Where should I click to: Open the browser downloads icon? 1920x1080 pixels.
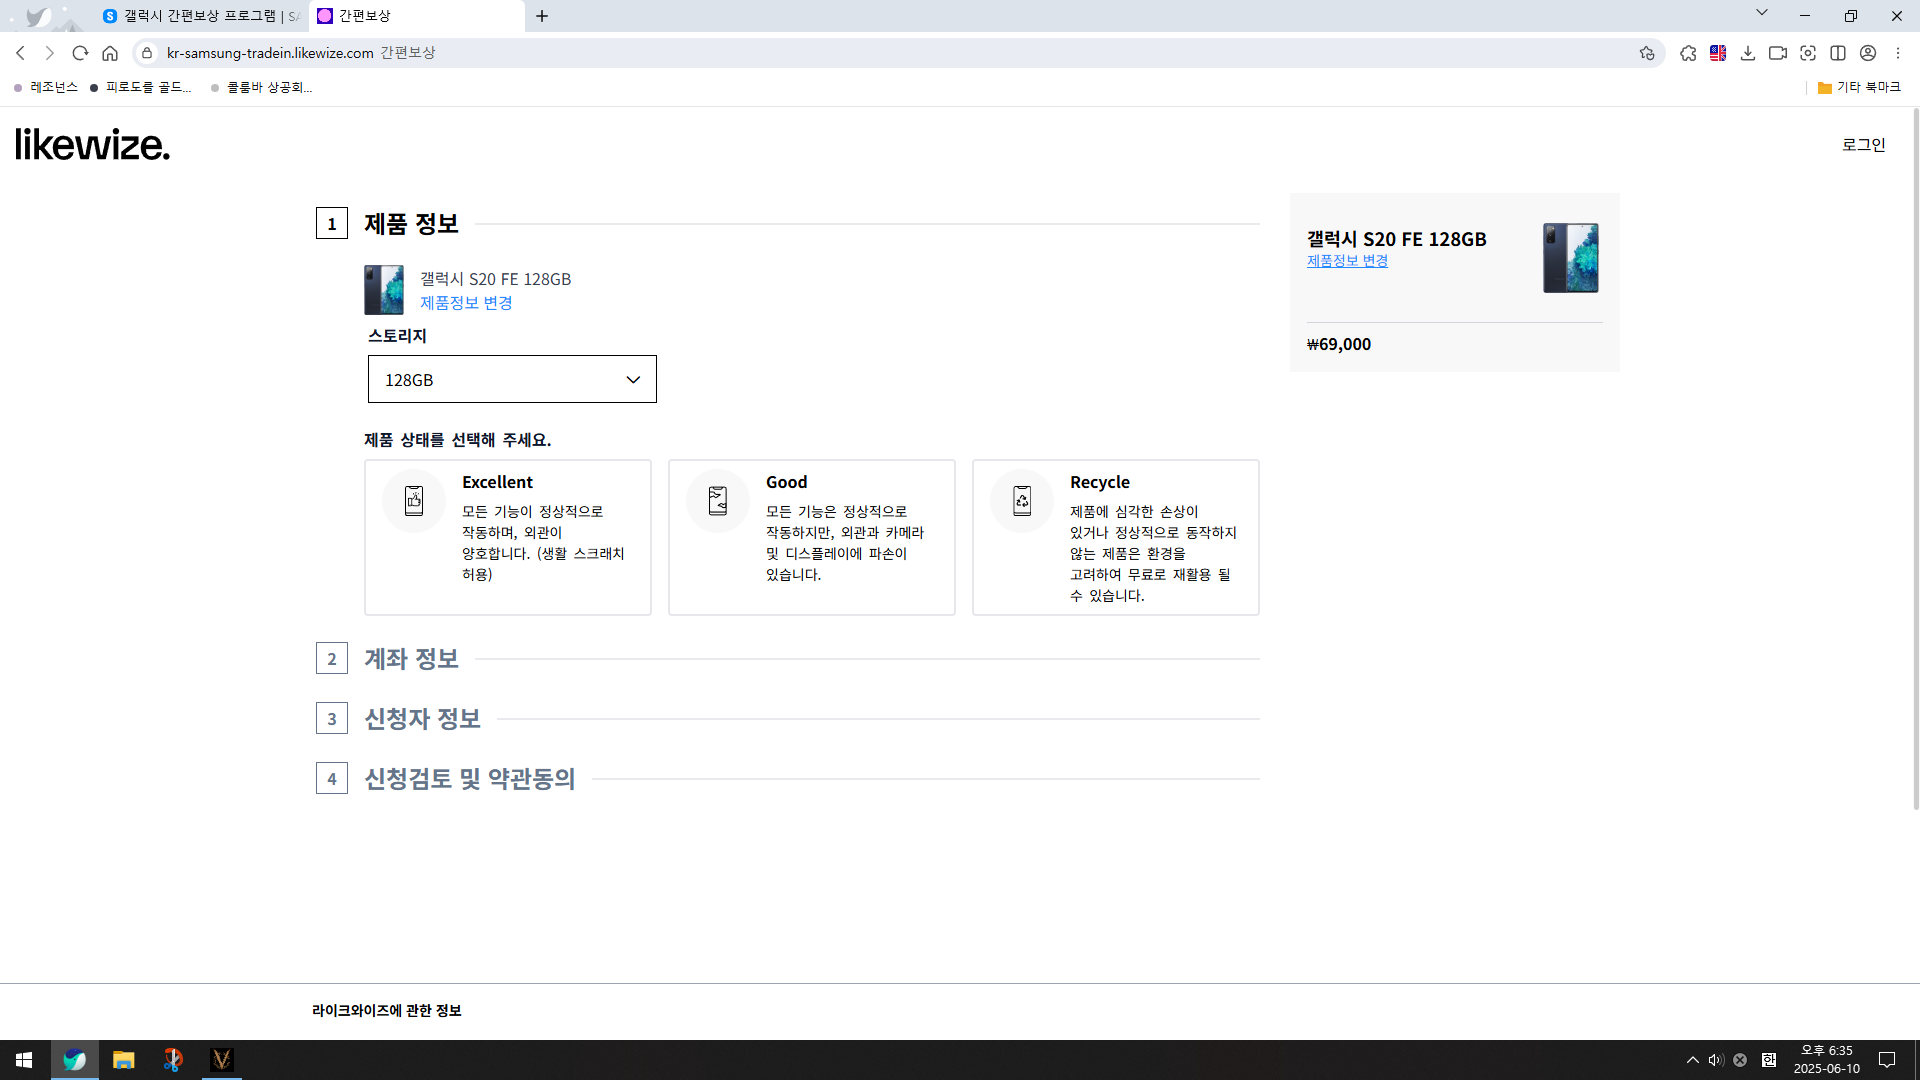1748,53
